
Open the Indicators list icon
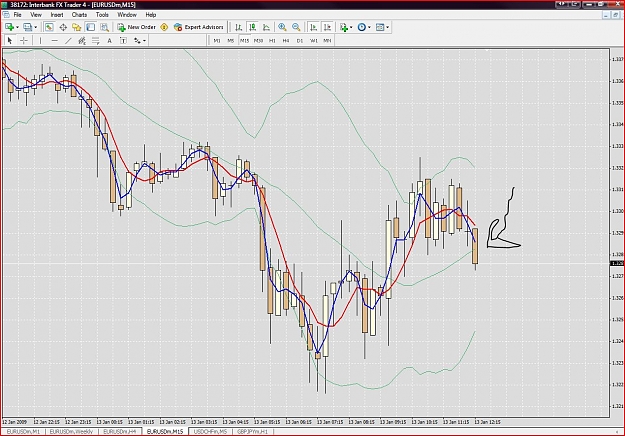click(344, 27)
